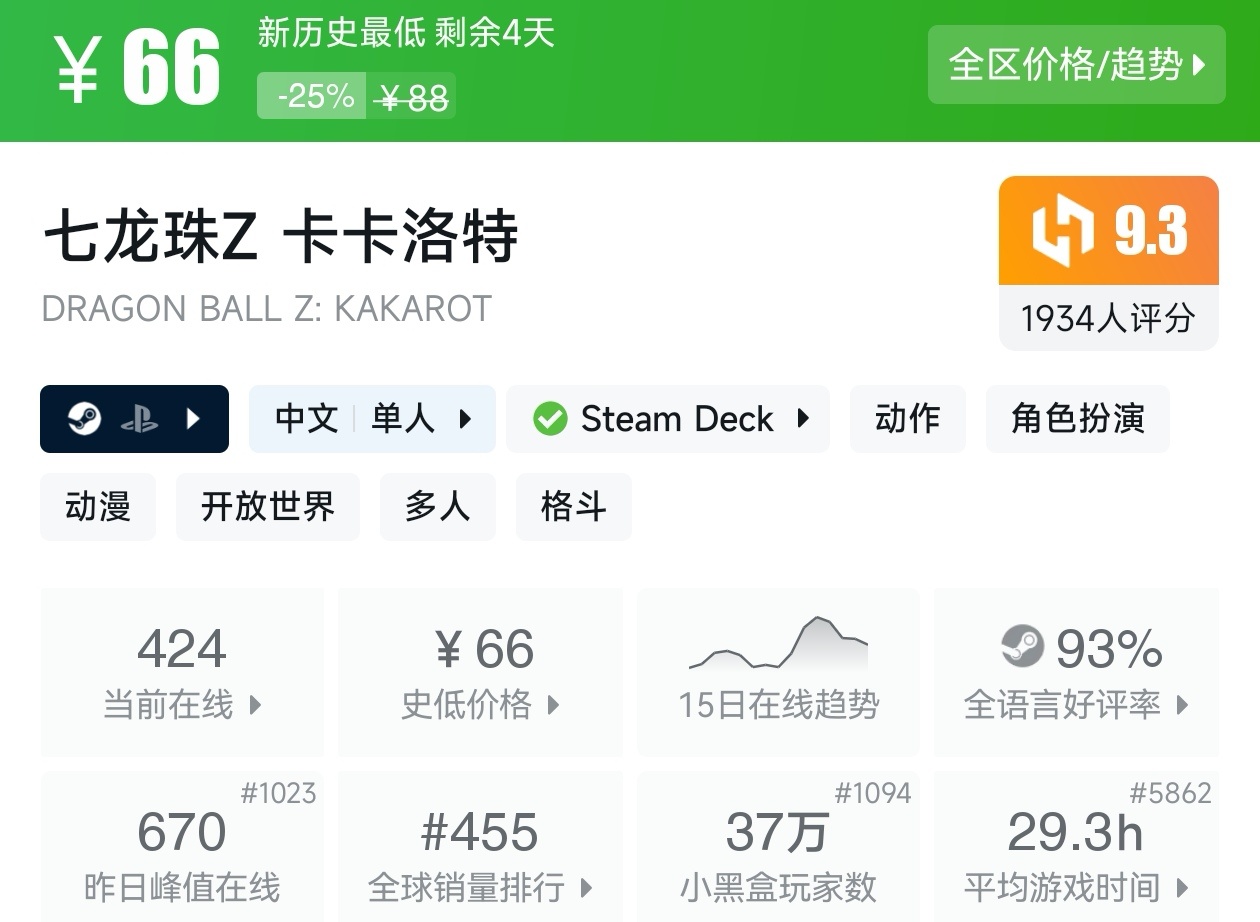Click the Heybox logo in score badge
Image resolution: width=1260 pixels, height=922 pixels.
coord(1063,231)
